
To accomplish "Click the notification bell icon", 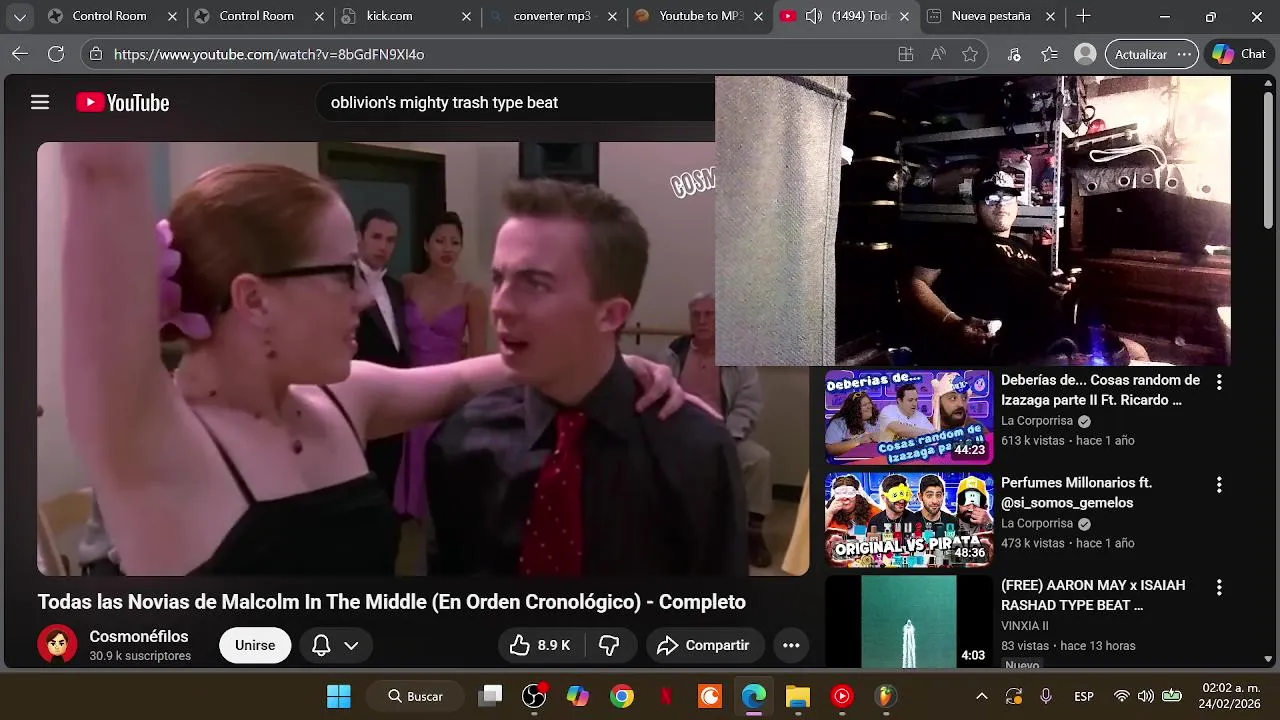I will tap(321, 645).
